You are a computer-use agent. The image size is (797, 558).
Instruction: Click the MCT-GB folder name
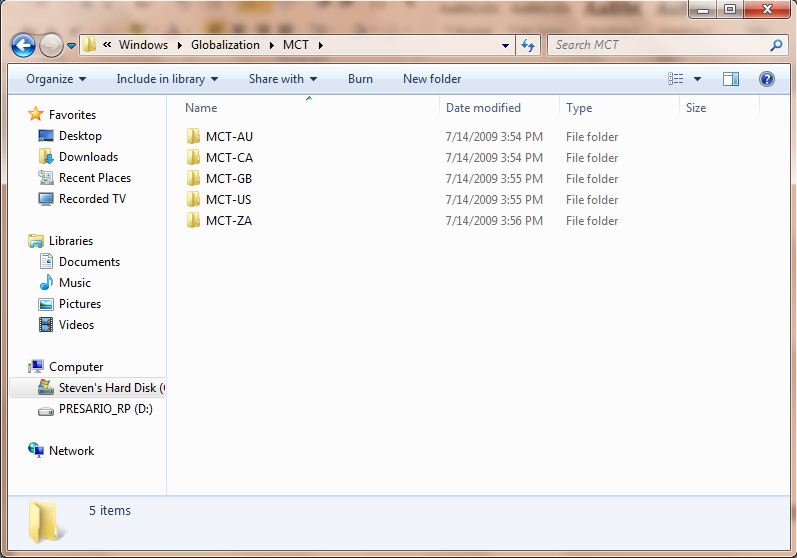229,178
